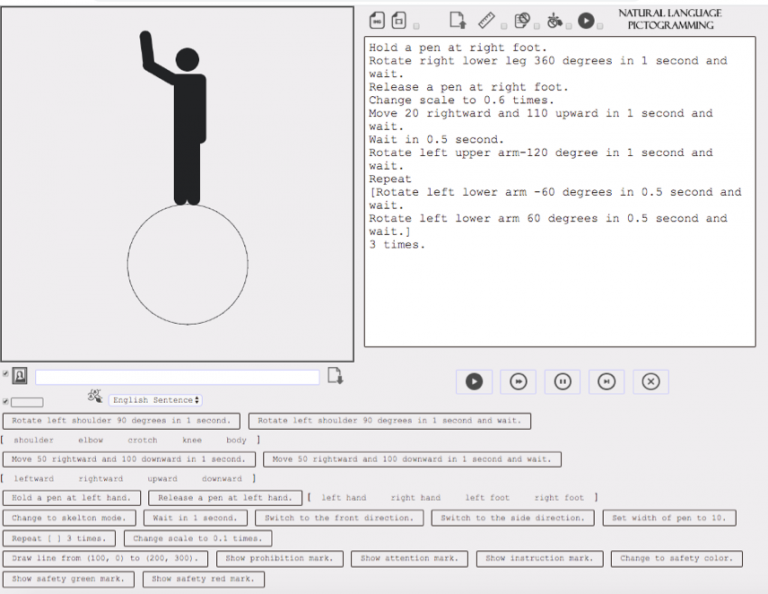Select the 'left hand' option word
The height and width of the screenshot is (594, 768).
click(x=344, y=498)
